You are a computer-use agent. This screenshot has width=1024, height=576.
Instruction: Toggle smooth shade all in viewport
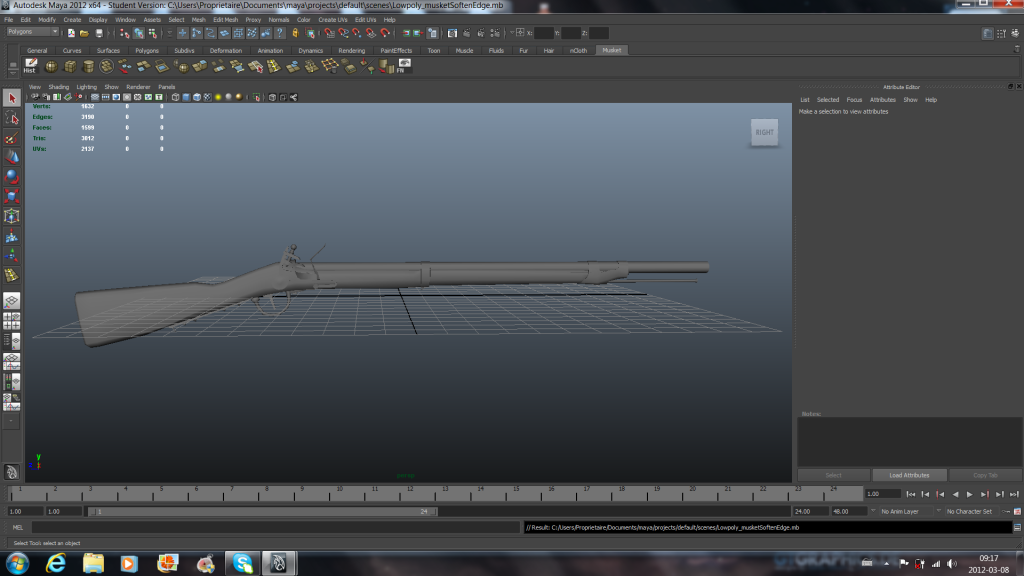(186, 97)
